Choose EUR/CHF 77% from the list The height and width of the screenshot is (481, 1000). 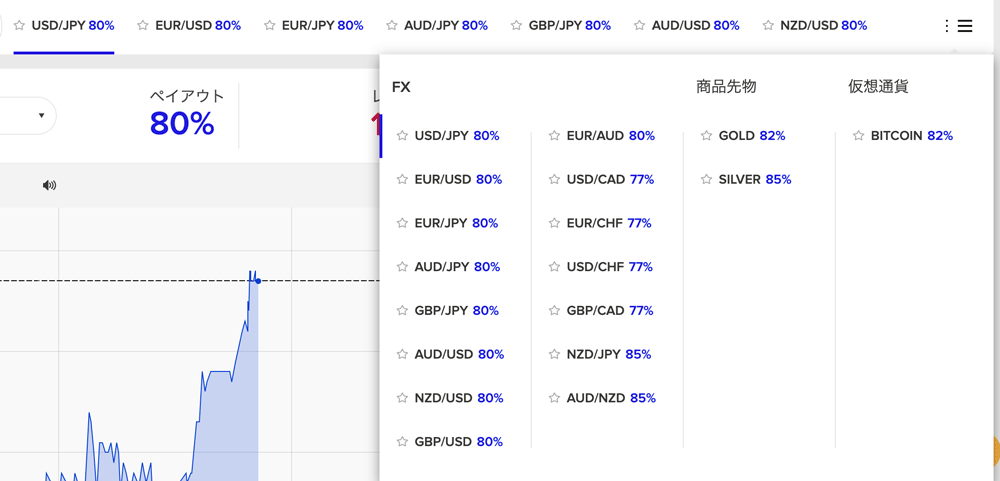tap(609, 223)
